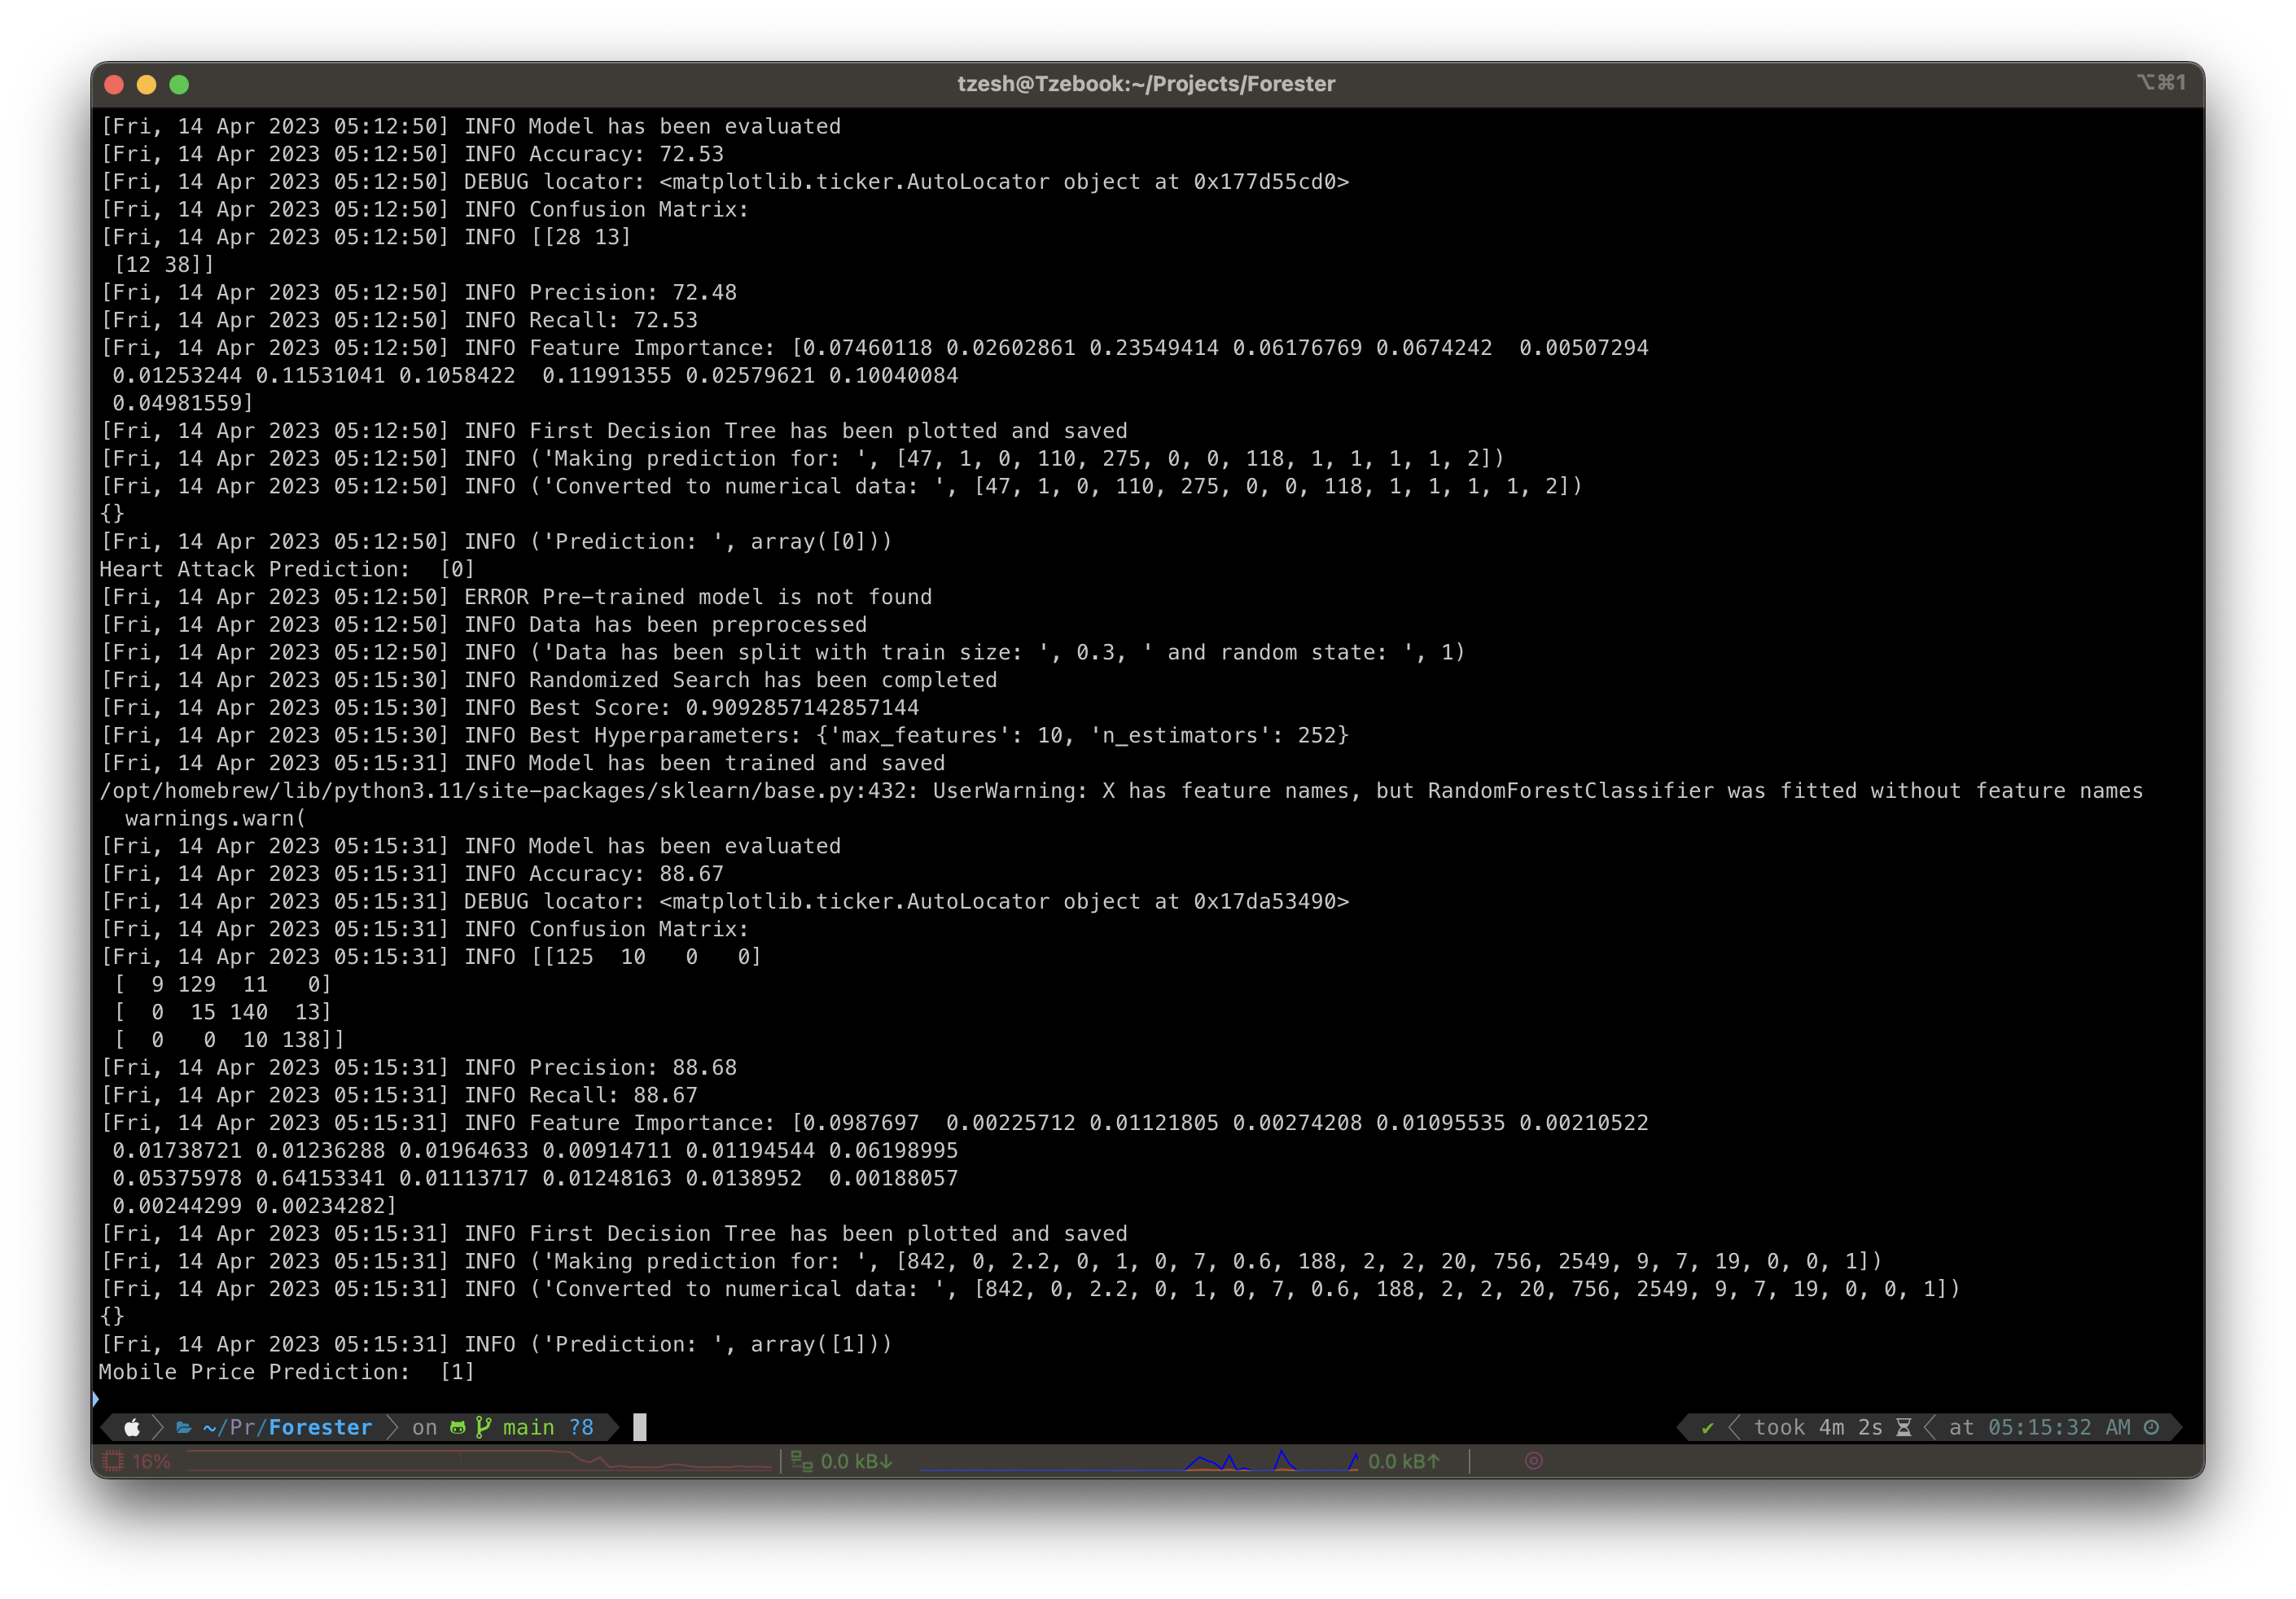Screen dimensions: 2296x1599
Task: Click the yellow minimize window button
Action: point(146,85)
